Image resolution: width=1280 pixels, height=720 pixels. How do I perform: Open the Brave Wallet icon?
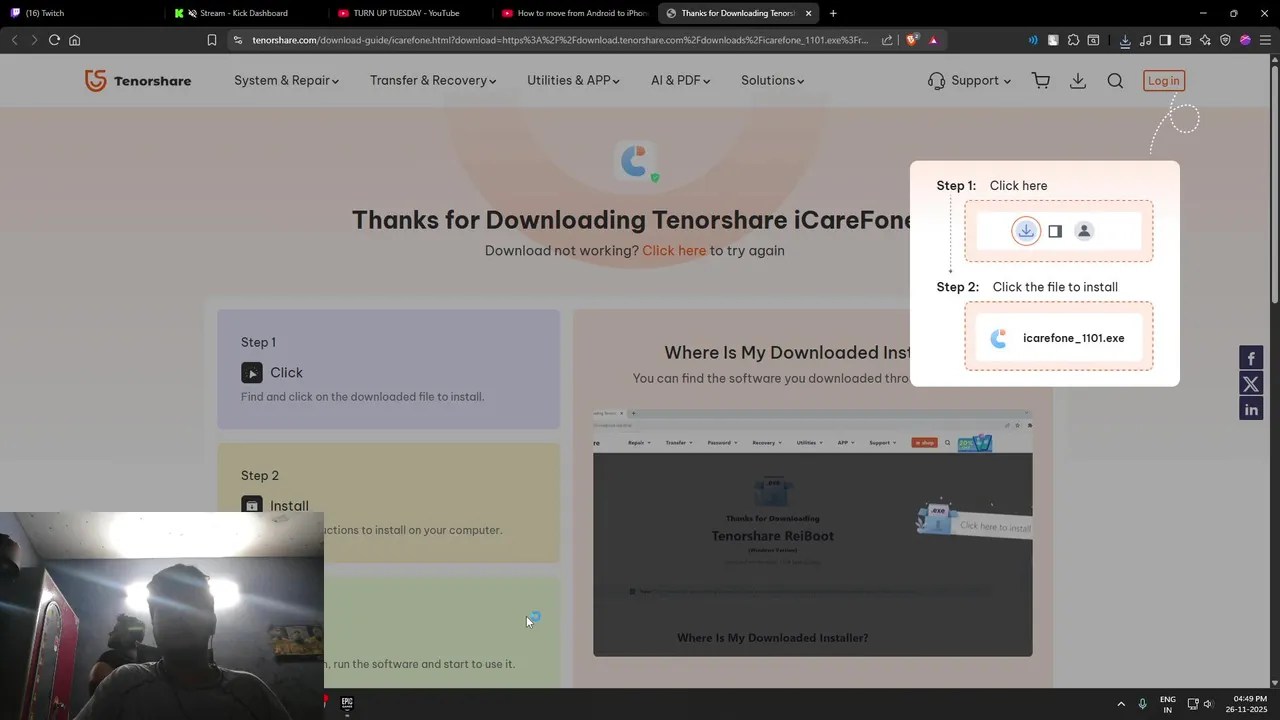[x=1185, y=40]
